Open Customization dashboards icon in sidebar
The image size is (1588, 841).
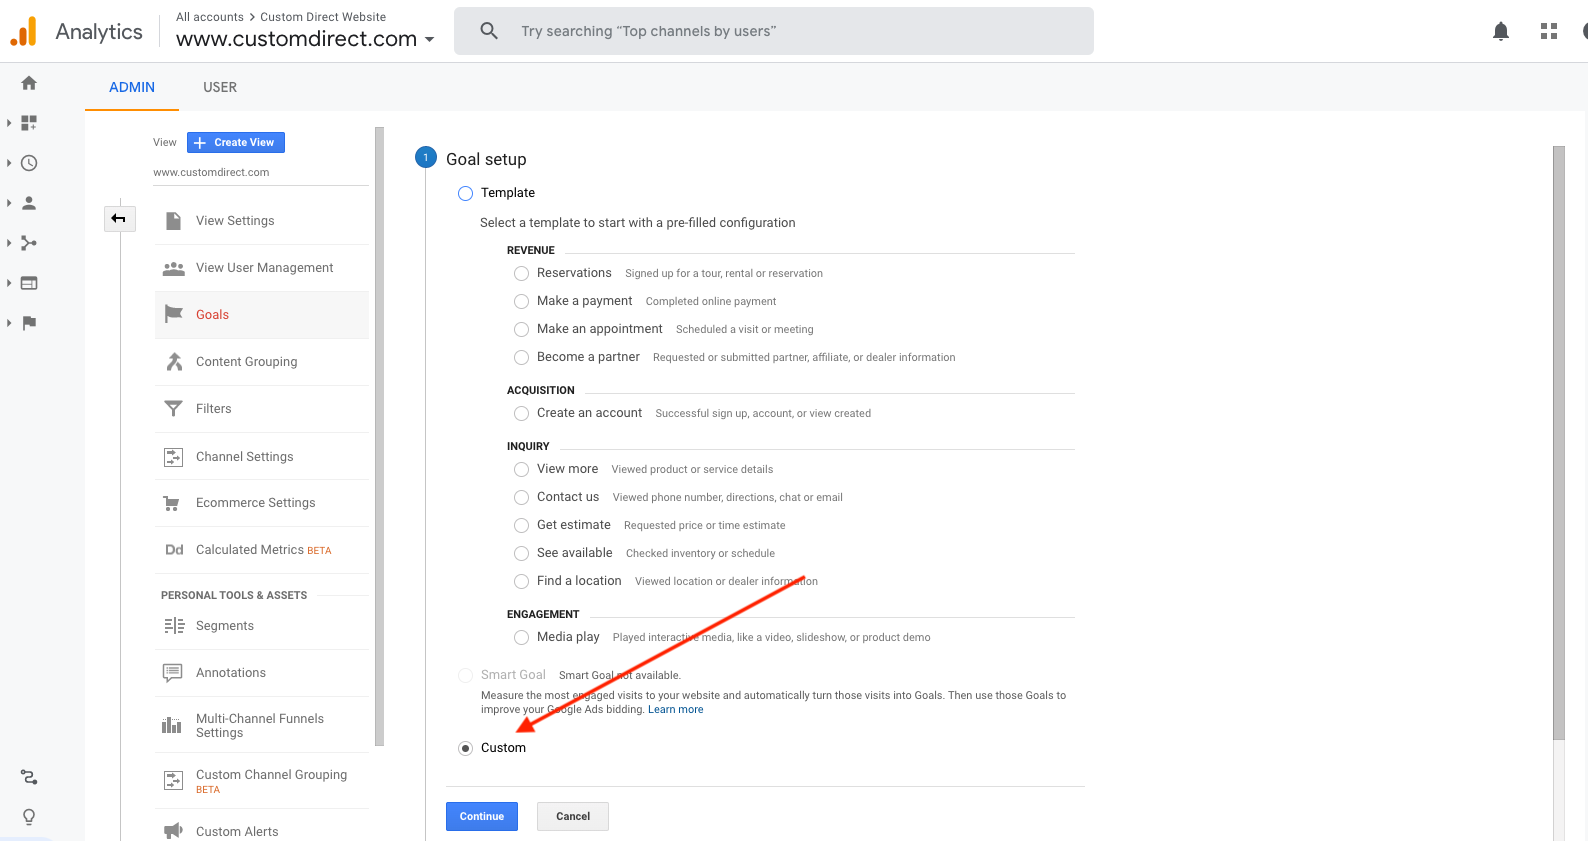click(x=29, y=123)
